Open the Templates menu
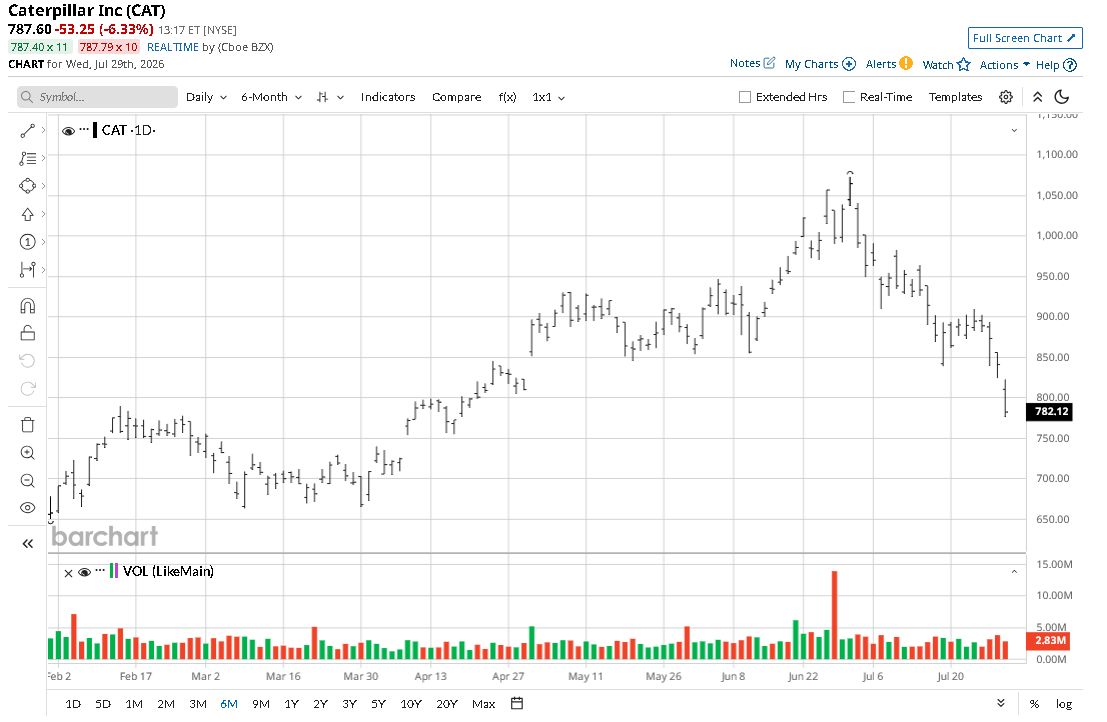 coord(955,97)
